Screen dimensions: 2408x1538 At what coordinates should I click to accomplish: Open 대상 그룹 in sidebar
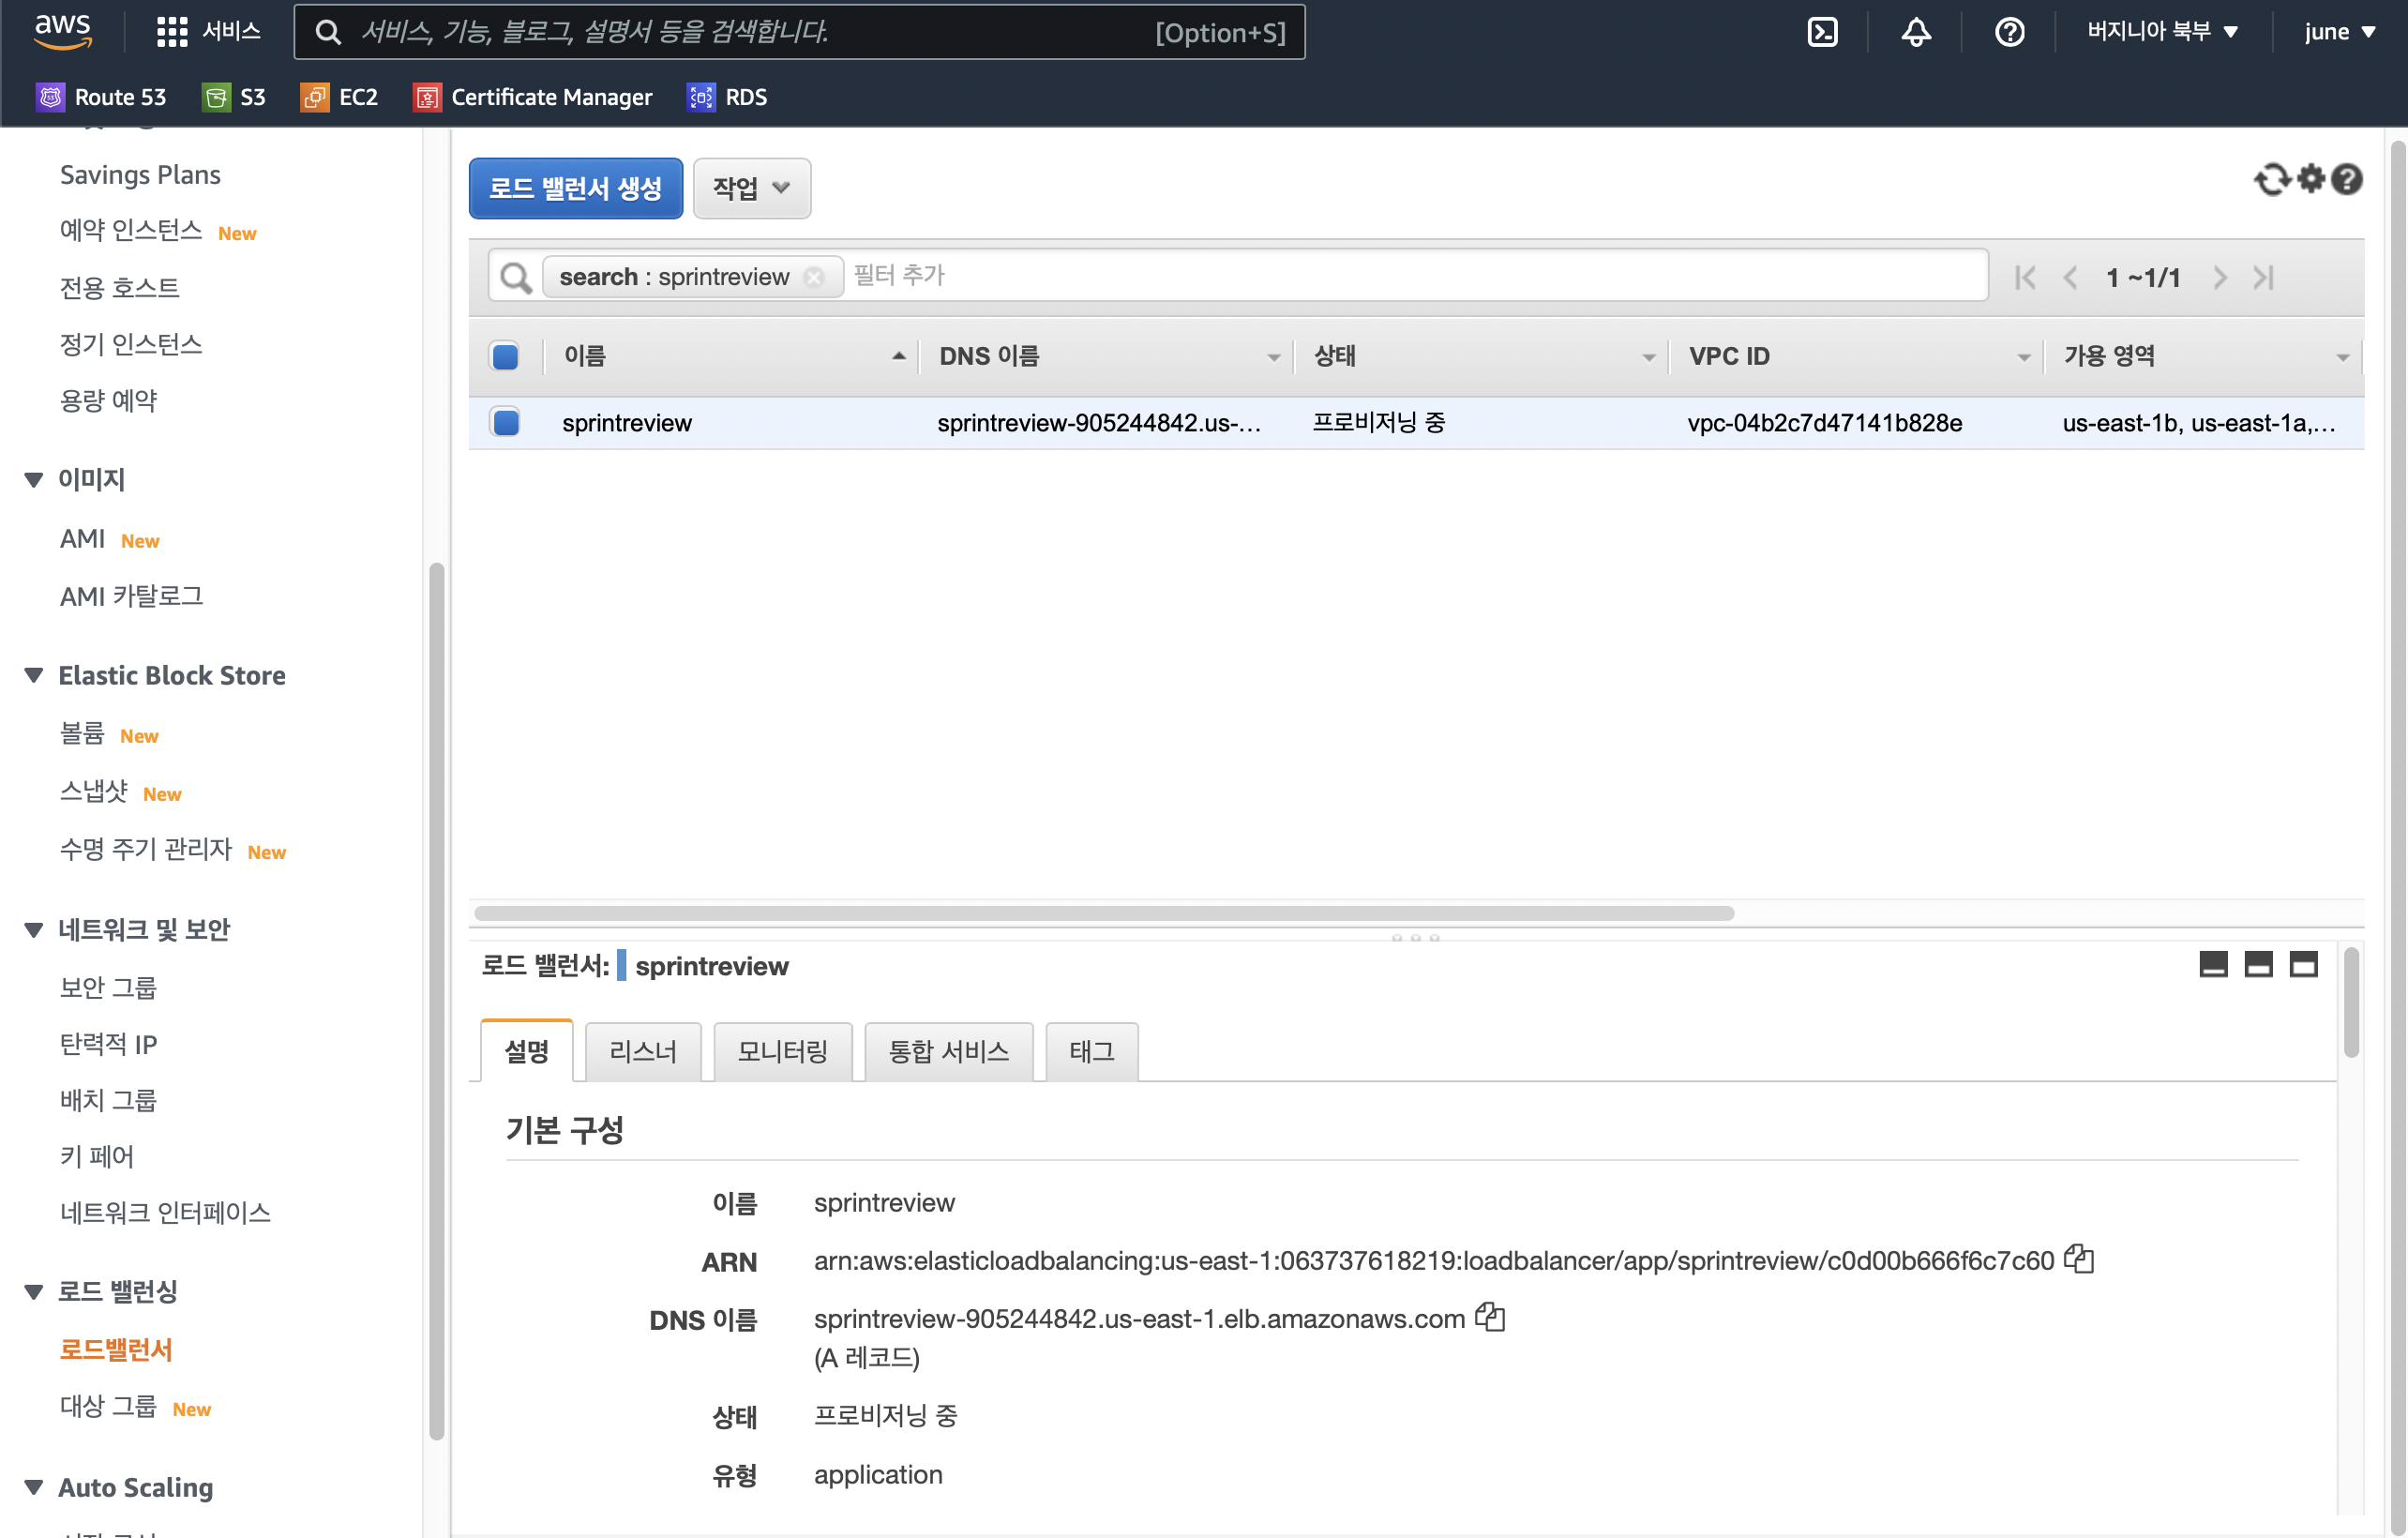(108, 1406)
